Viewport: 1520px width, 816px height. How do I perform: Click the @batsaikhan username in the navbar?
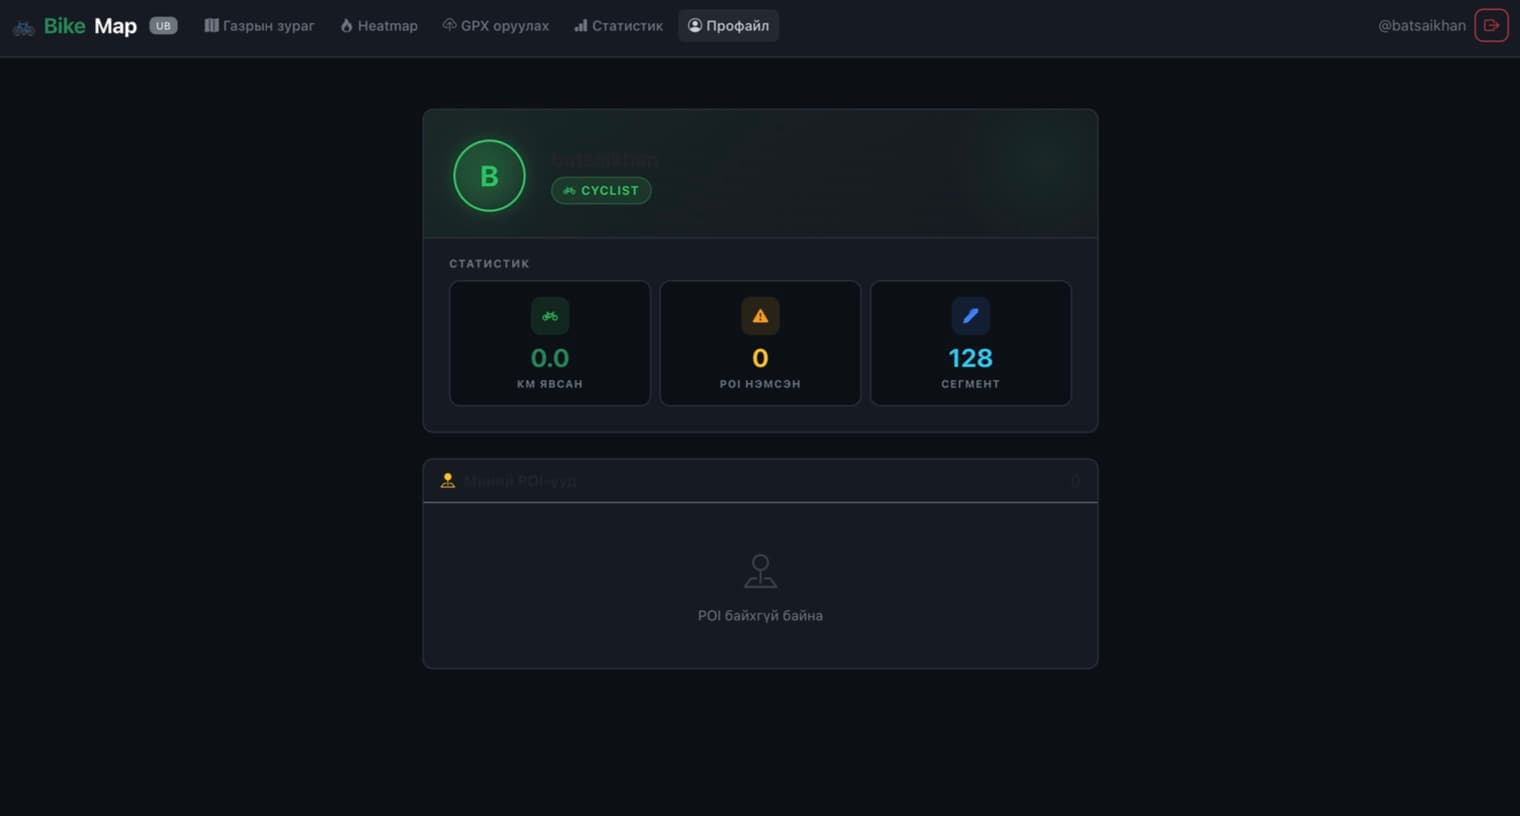tap(1422, 26)
